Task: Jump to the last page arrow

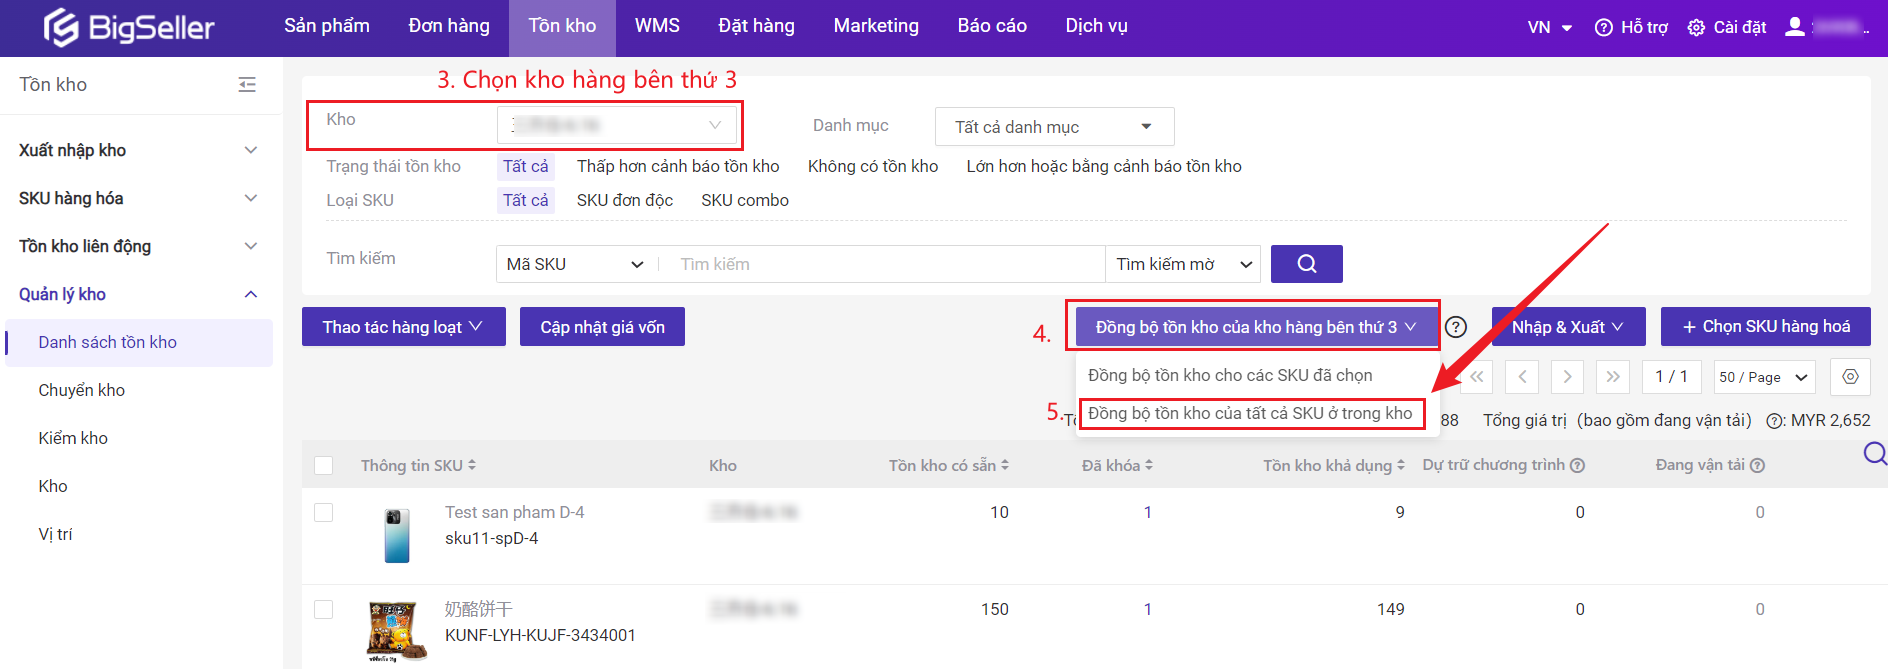Action: (x=1612, y=377)
